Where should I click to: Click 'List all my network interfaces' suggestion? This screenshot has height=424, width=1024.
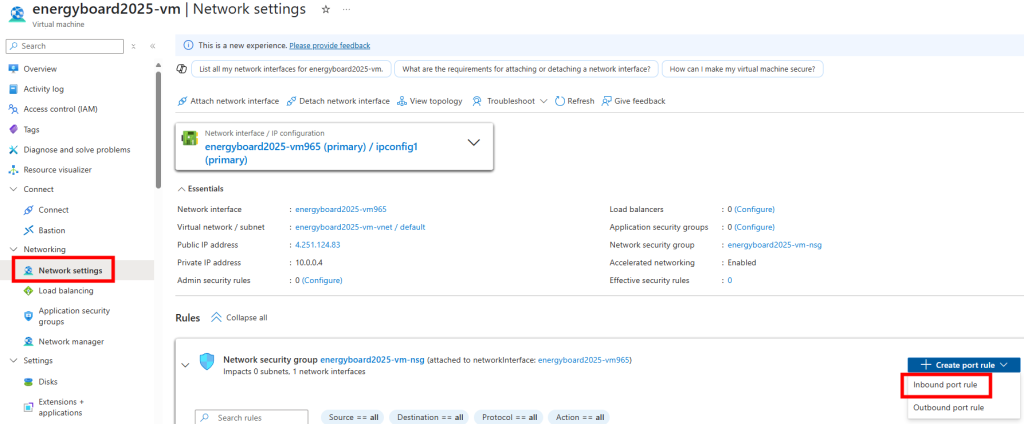291,69
